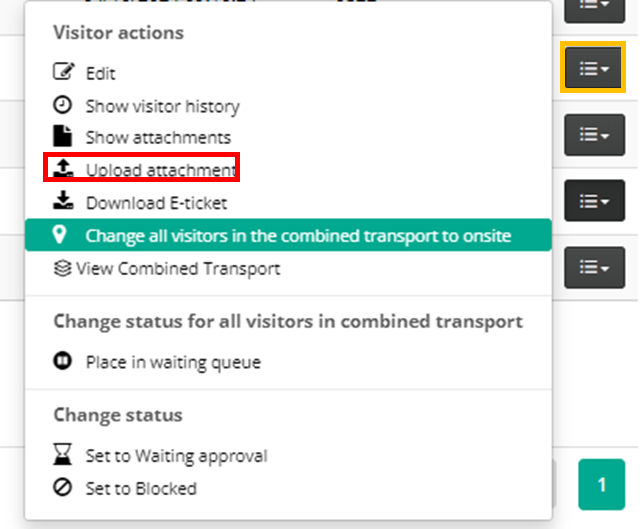Click the clock icon for visitor history
This screenshot has height=529, width=644.
point(62,105)
